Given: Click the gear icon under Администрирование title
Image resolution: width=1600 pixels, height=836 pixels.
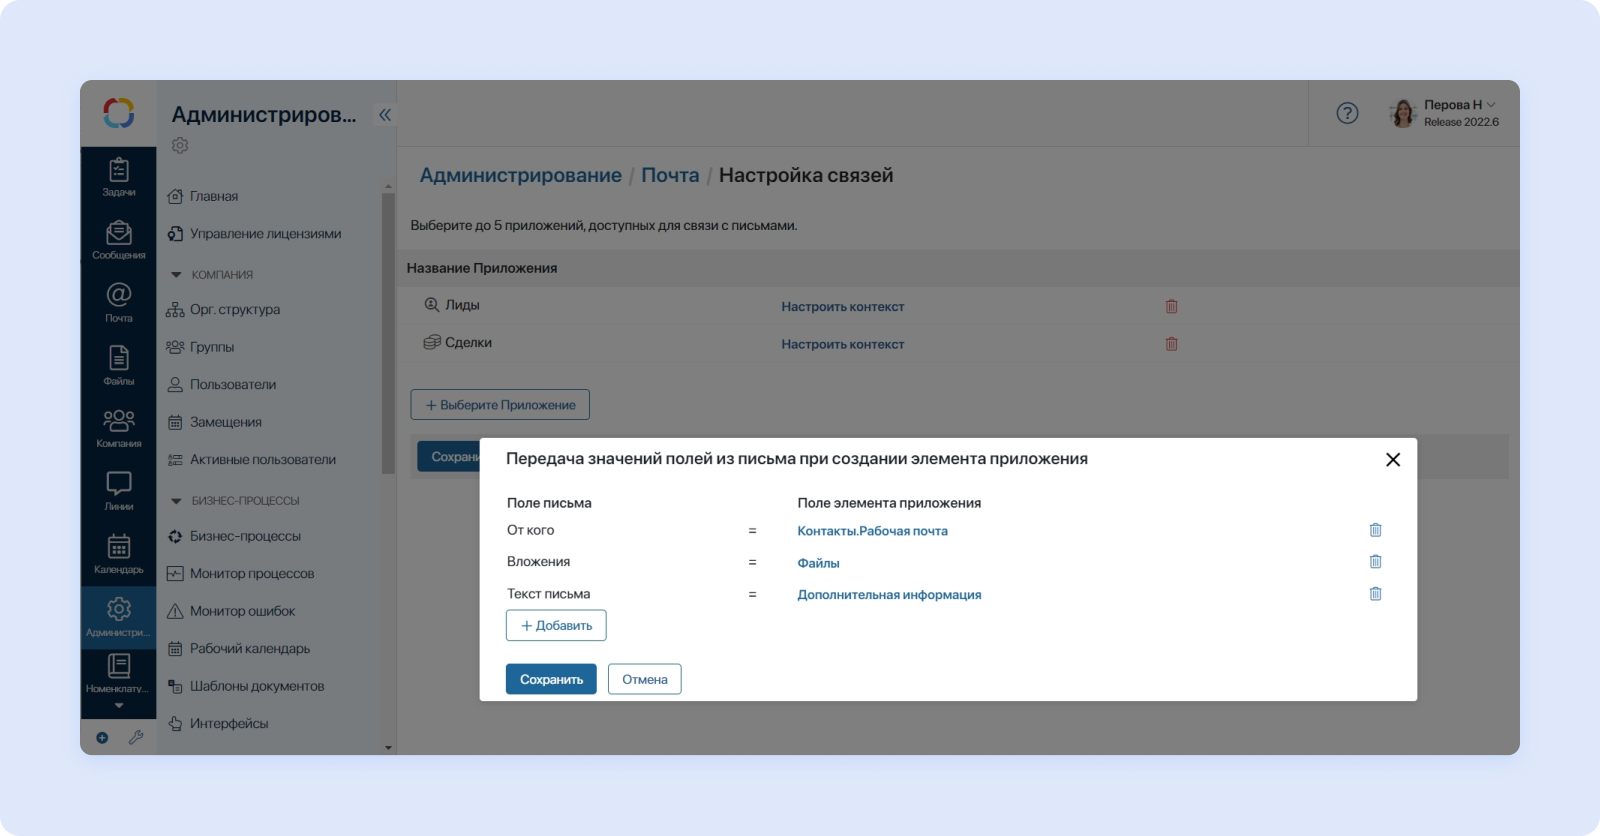Looking at the screenshot, I should (x=180, y=145).
